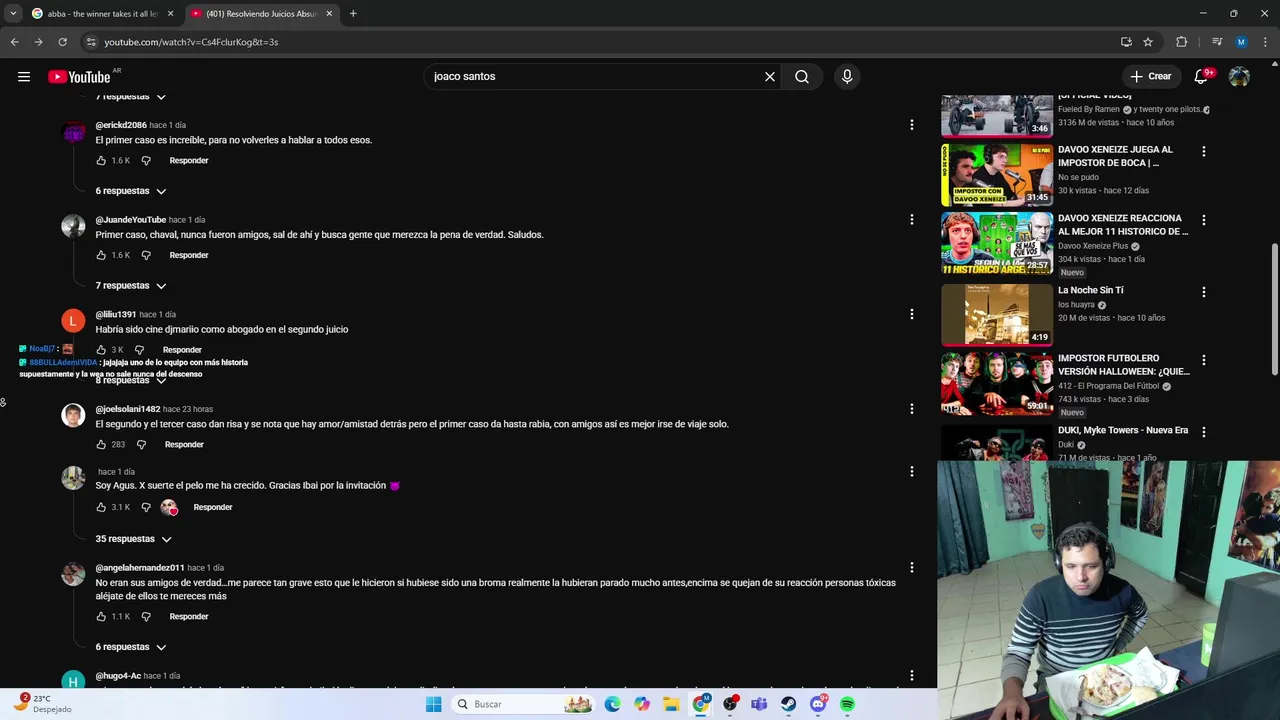
Task: Open 'DAVOO XENEIZE JUEGA AL IMPOSTOR' thumbnail
Action: [x=997, y=175]
